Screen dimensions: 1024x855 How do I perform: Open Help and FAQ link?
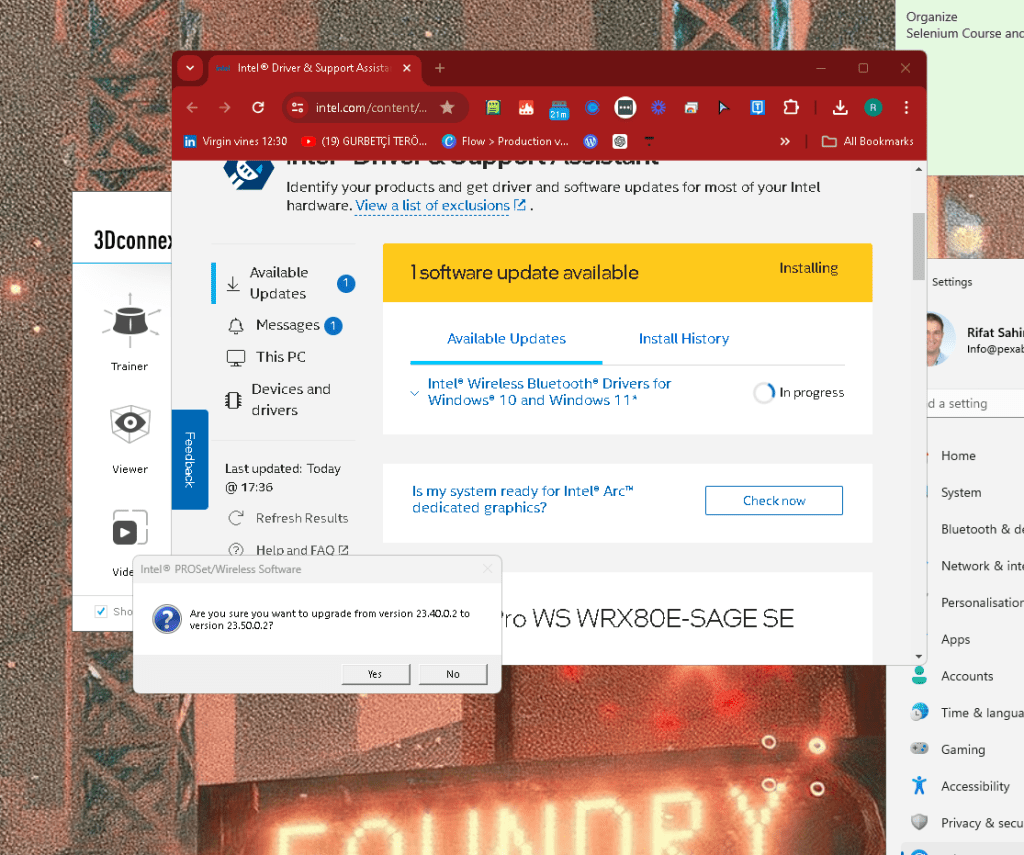pyautogui.click(x=288, y=550)
